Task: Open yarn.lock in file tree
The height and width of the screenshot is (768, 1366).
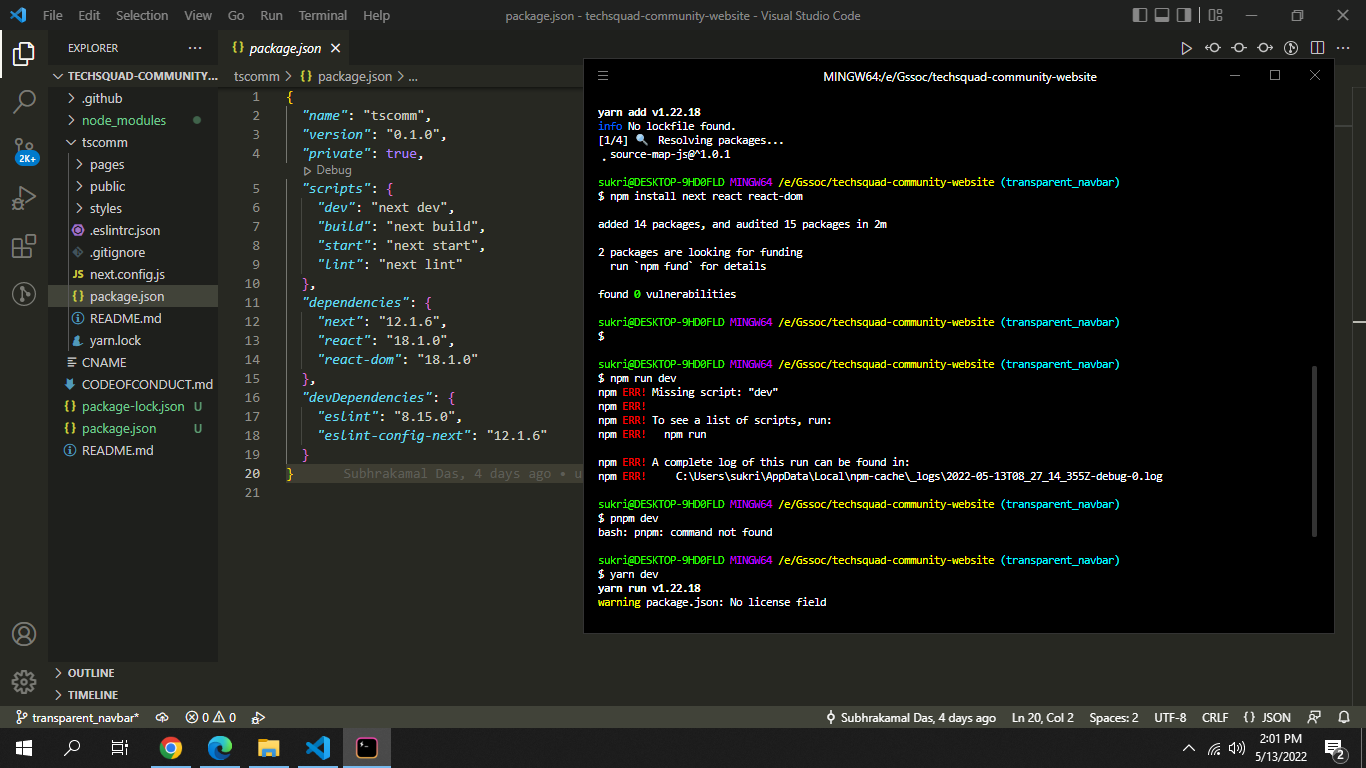Action: pyautogui.click(x=133, y=340)
